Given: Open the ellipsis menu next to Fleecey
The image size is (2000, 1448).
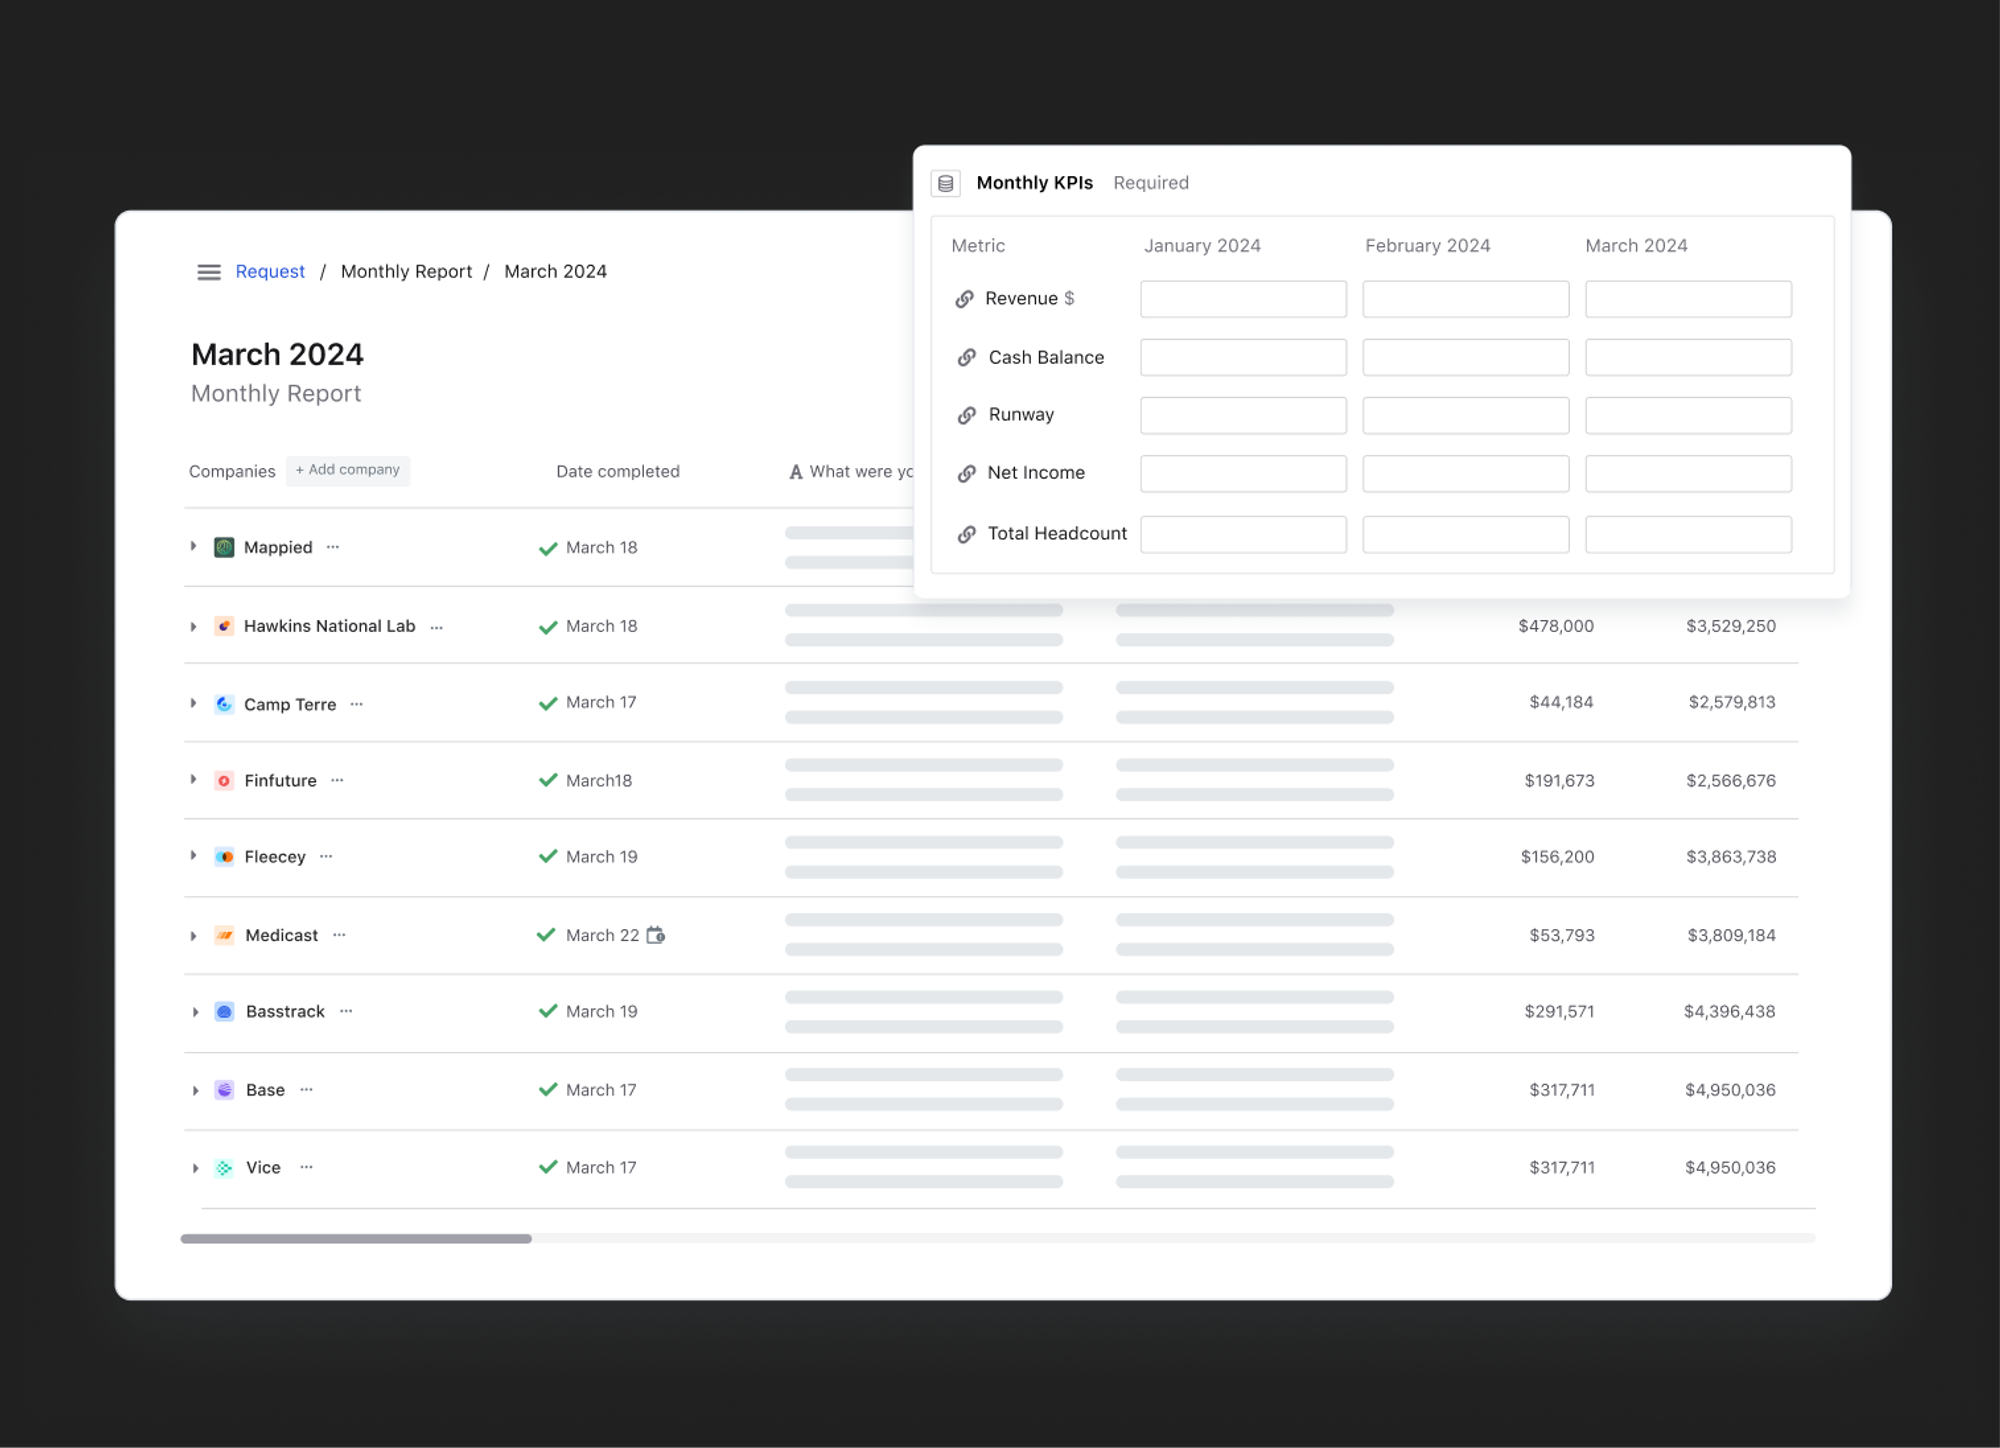Looking at the screenshot, I should 326,857.
